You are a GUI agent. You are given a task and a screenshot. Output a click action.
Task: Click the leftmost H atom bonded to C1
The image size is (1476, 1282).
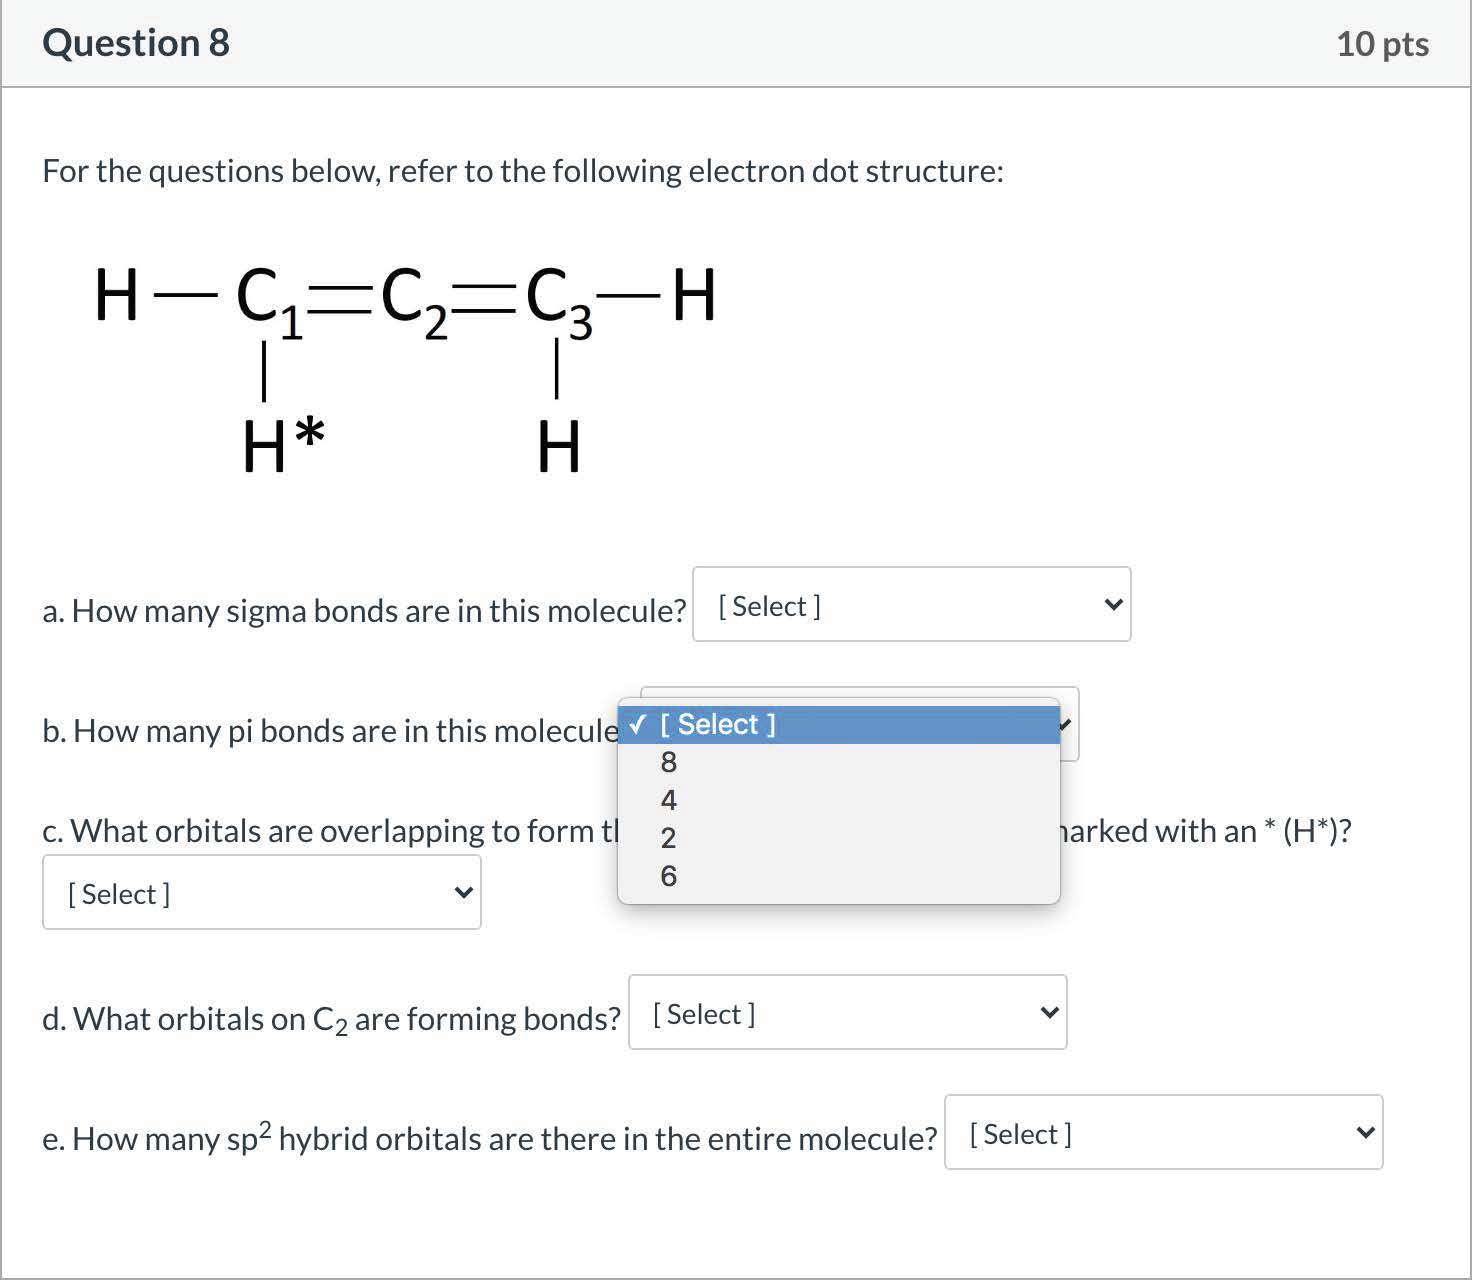coord(116,296)
